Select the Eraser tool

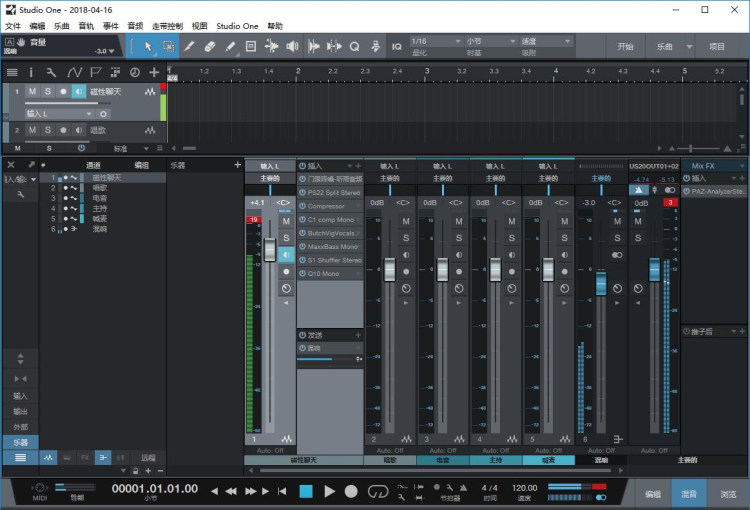coord(210,46)
